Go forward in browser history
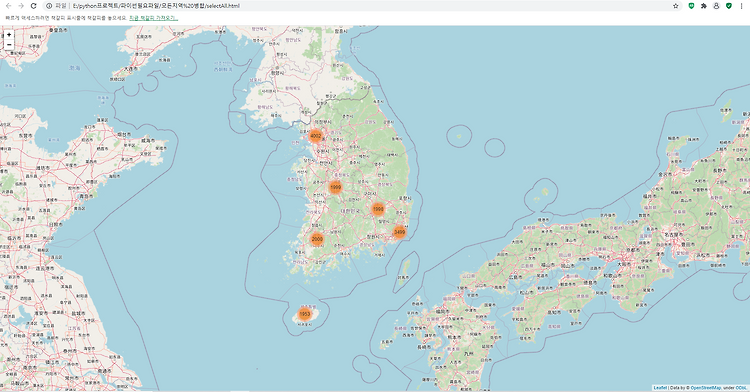The image size is (750, 392). [21, 6]
